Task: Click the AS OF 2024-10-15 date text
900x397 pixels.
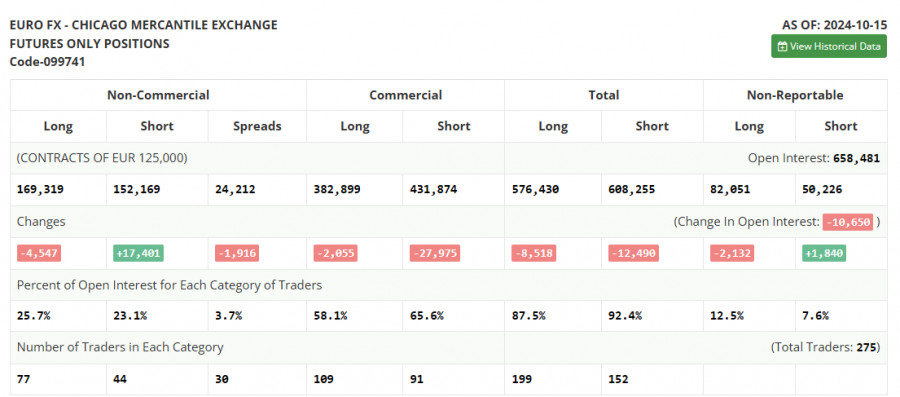Action: point(834,25)
